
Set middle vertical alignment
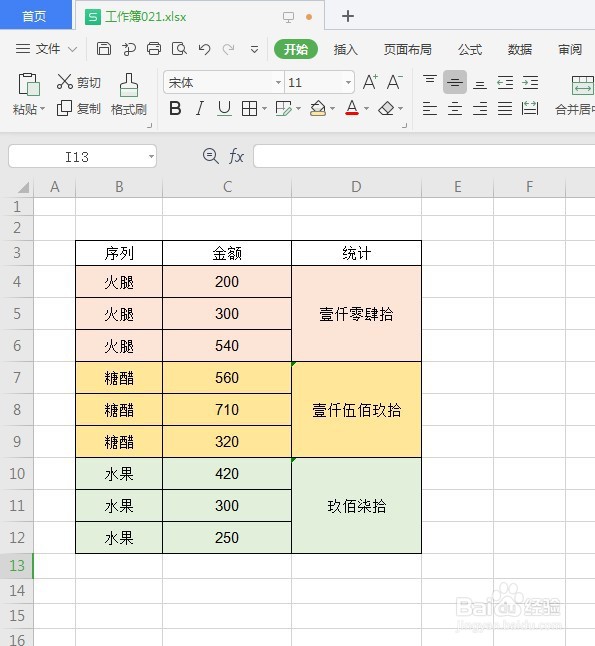(455, 82)
